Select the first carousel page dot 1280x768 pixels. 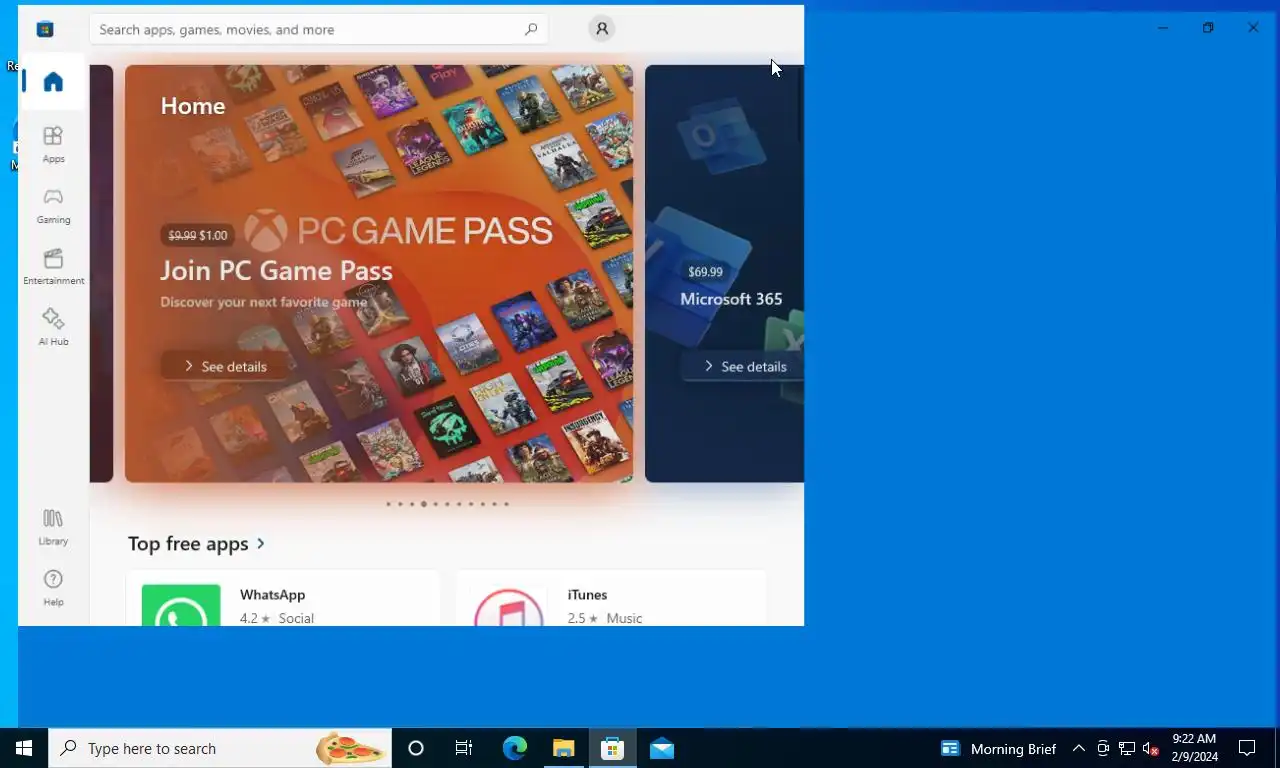click(x=388, y=504)
